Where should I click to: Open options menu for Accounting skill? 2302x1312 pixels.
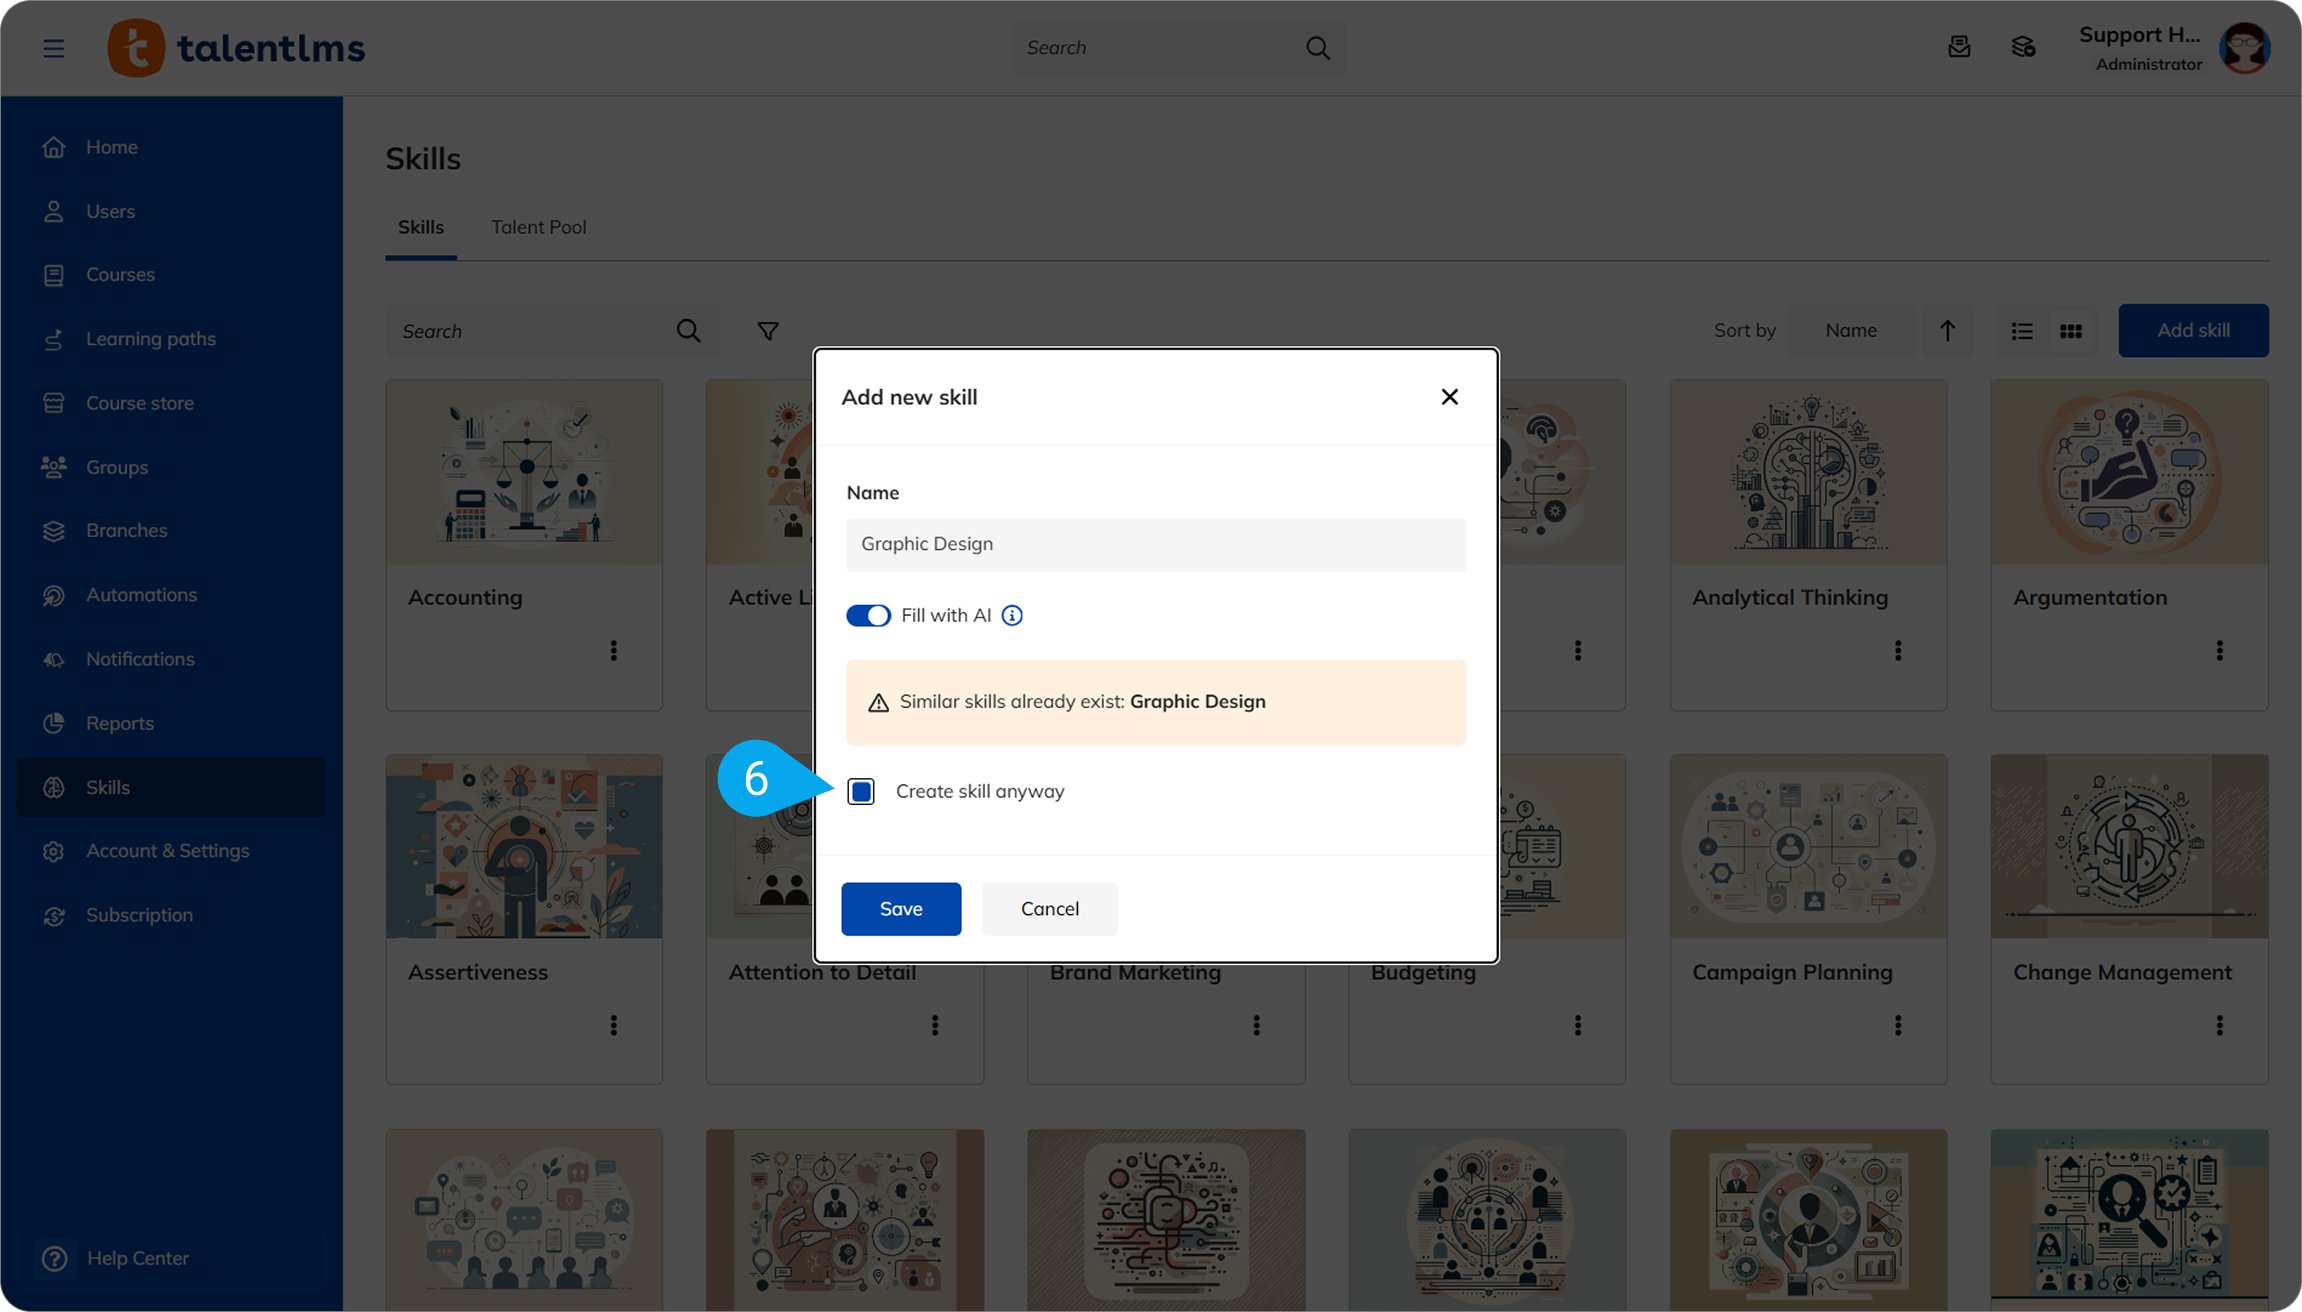614,651
